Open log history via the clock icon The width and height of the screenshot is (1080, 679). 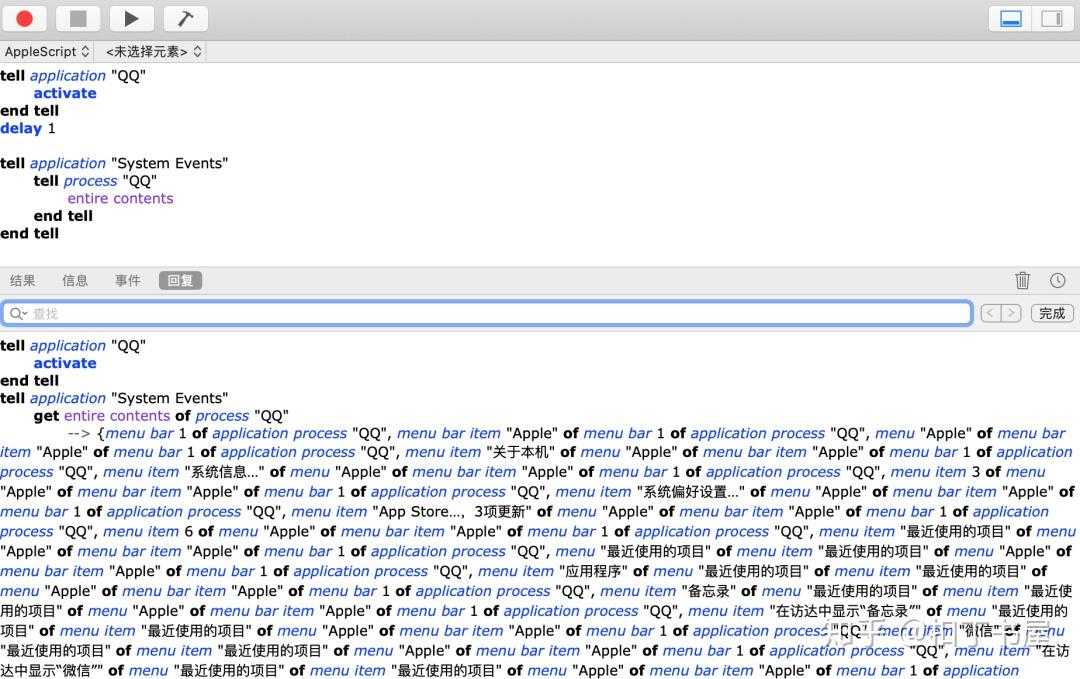[x=1058, y=280]
